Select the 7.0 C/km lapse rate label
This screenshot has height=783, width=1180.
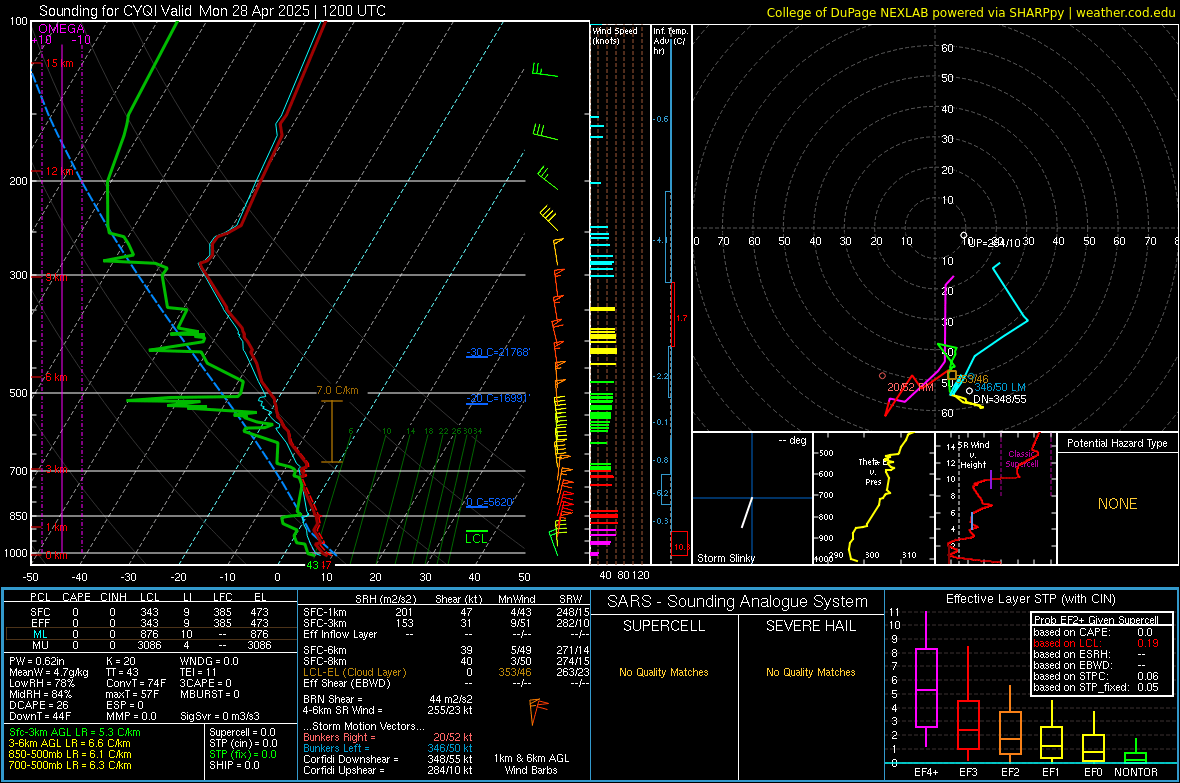click(337, 391)
